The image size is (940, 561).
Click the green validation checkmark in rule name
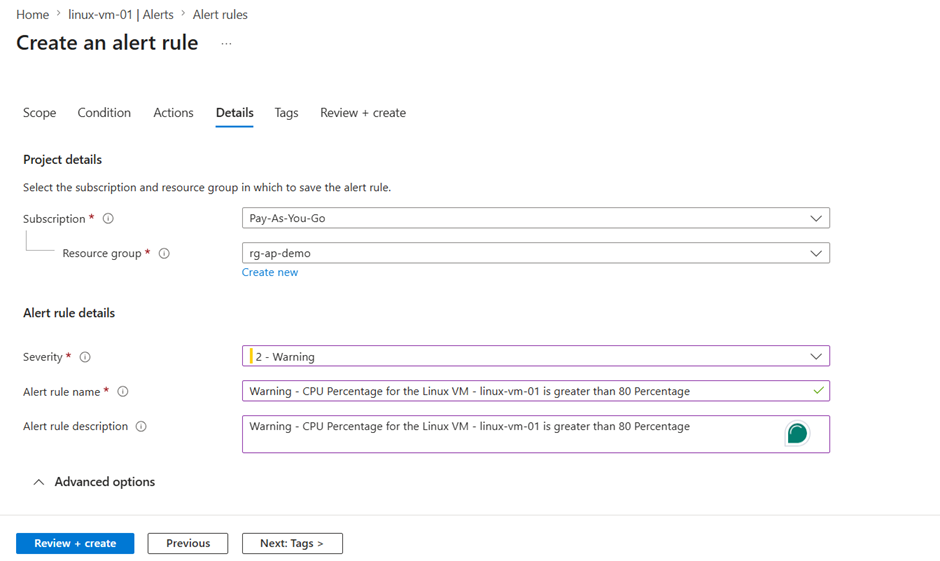pos(818,391)
